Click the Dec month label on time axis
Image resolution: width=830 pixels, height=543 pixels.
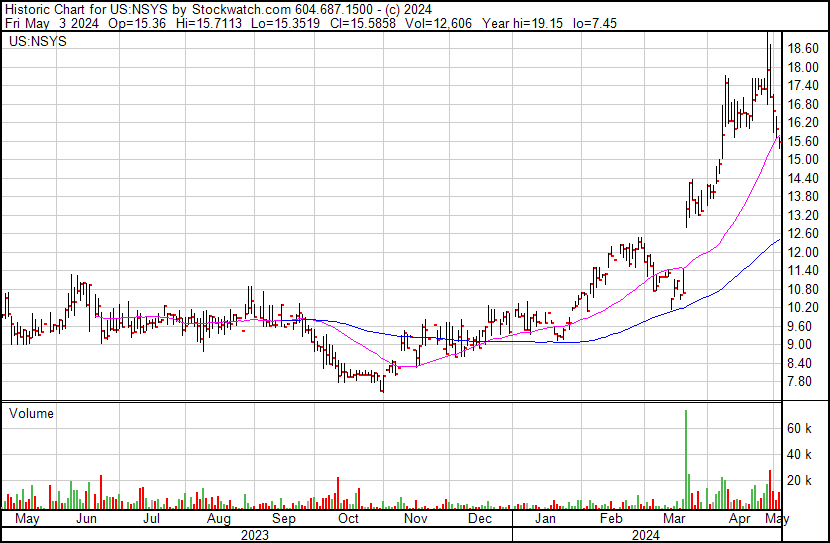(480, 520)
